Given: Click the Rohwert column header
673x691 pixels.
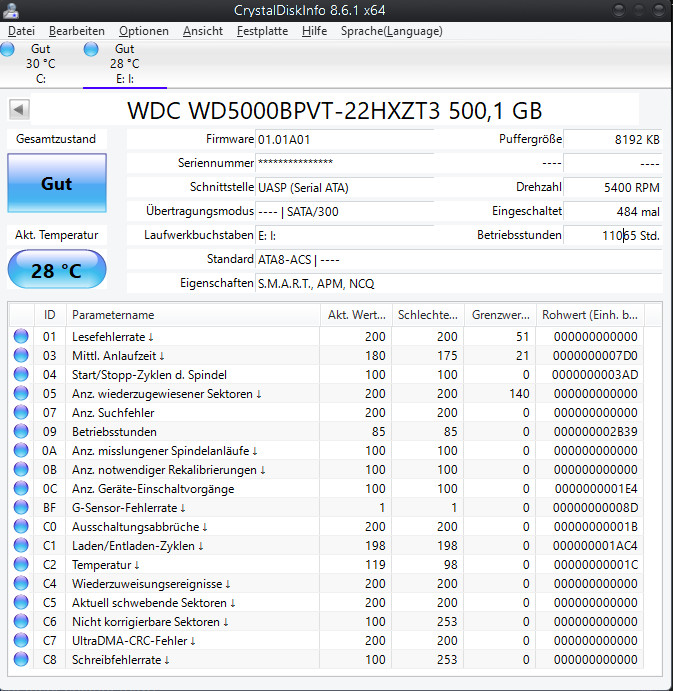Looking at the screenshot, I should (x=590, y=315).
